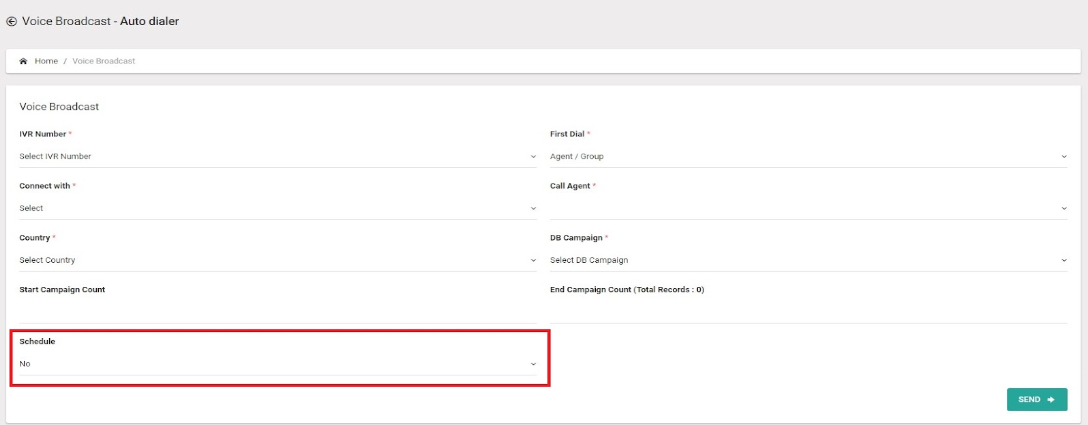Expand the First Dial Agent / Group dropdown

tap(807, 156)
